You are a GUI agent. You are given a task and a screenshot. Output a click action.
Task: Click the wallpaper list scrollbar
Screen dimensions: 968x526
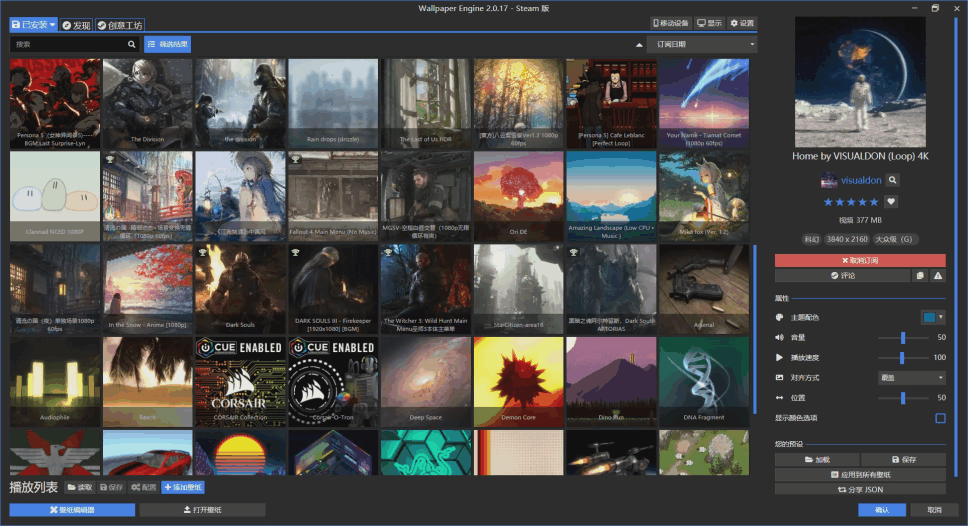pyautogui.click(x=754, y=330)
